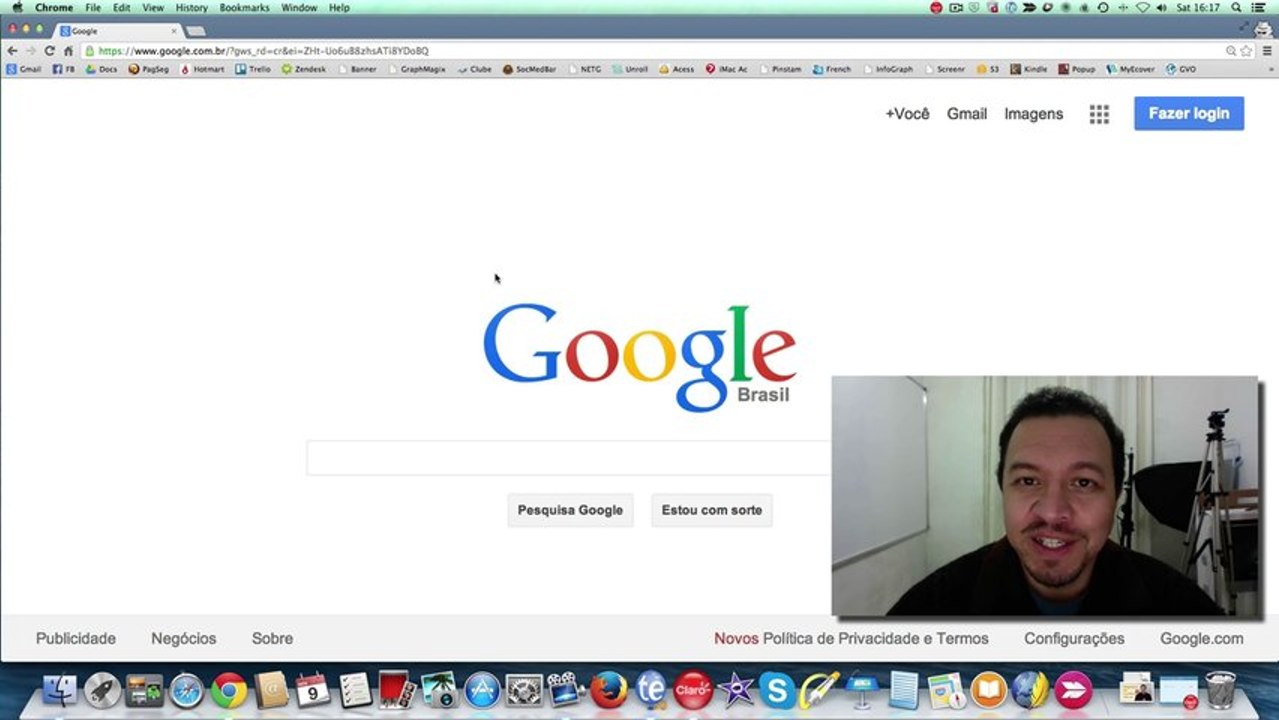Open the Google apps grid icon

pyautogui.click(x=1099, y=114)
